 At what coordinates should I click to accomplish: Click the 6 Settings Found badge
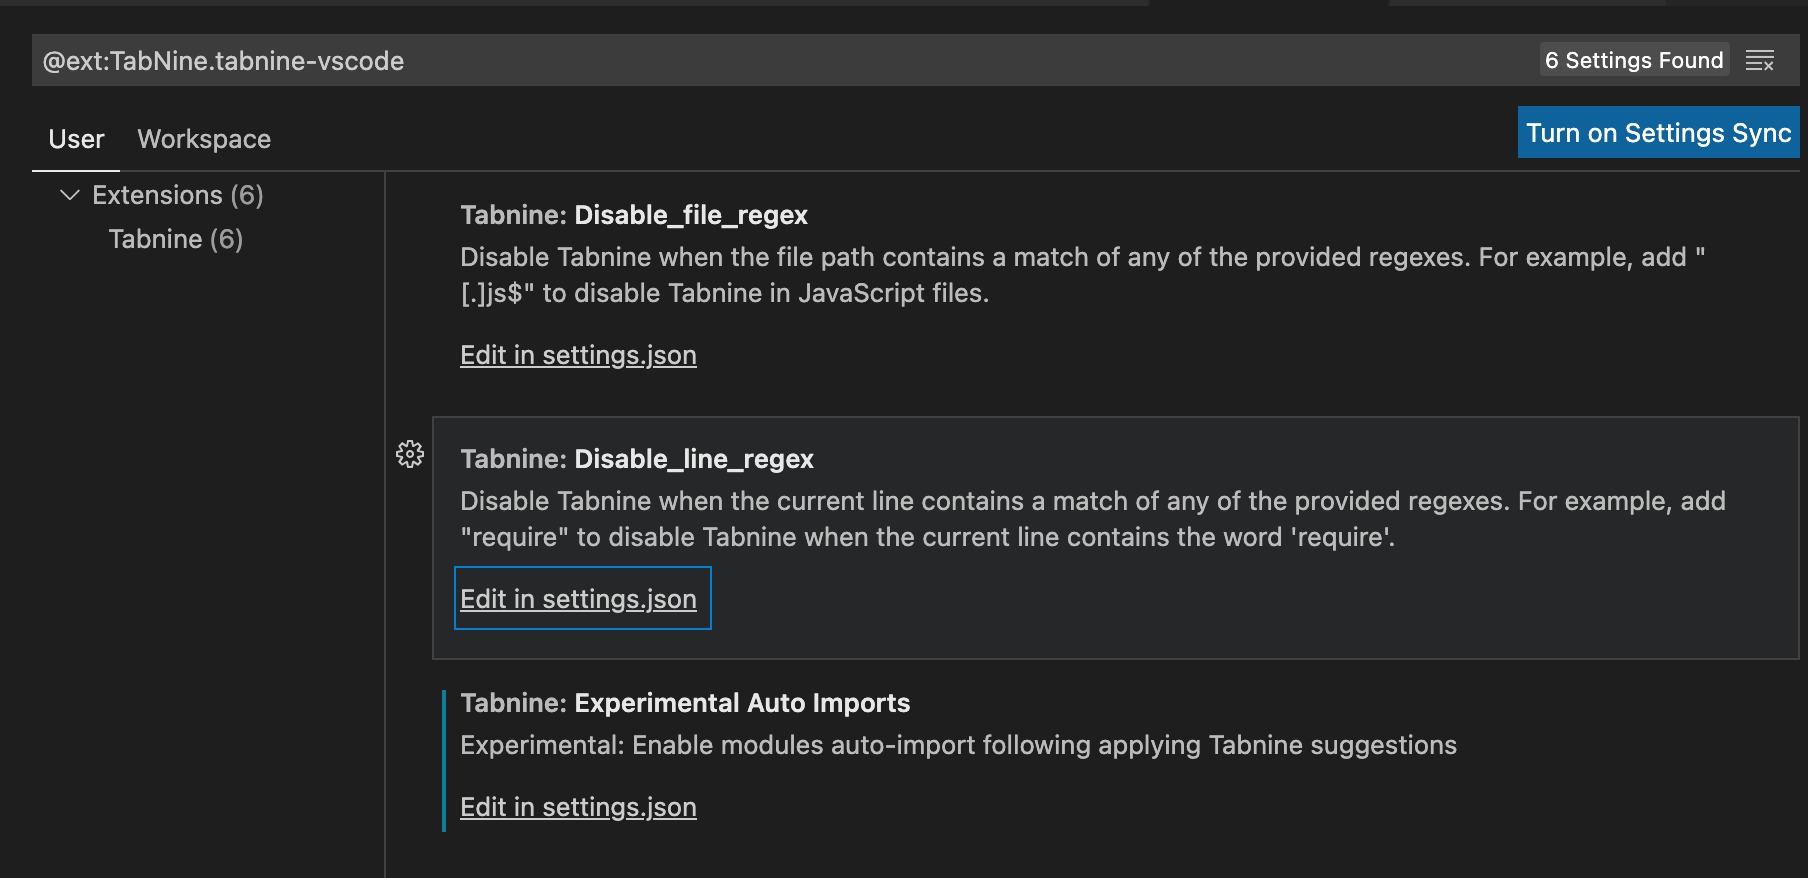pyautogui.click(x=1634, y=60)
